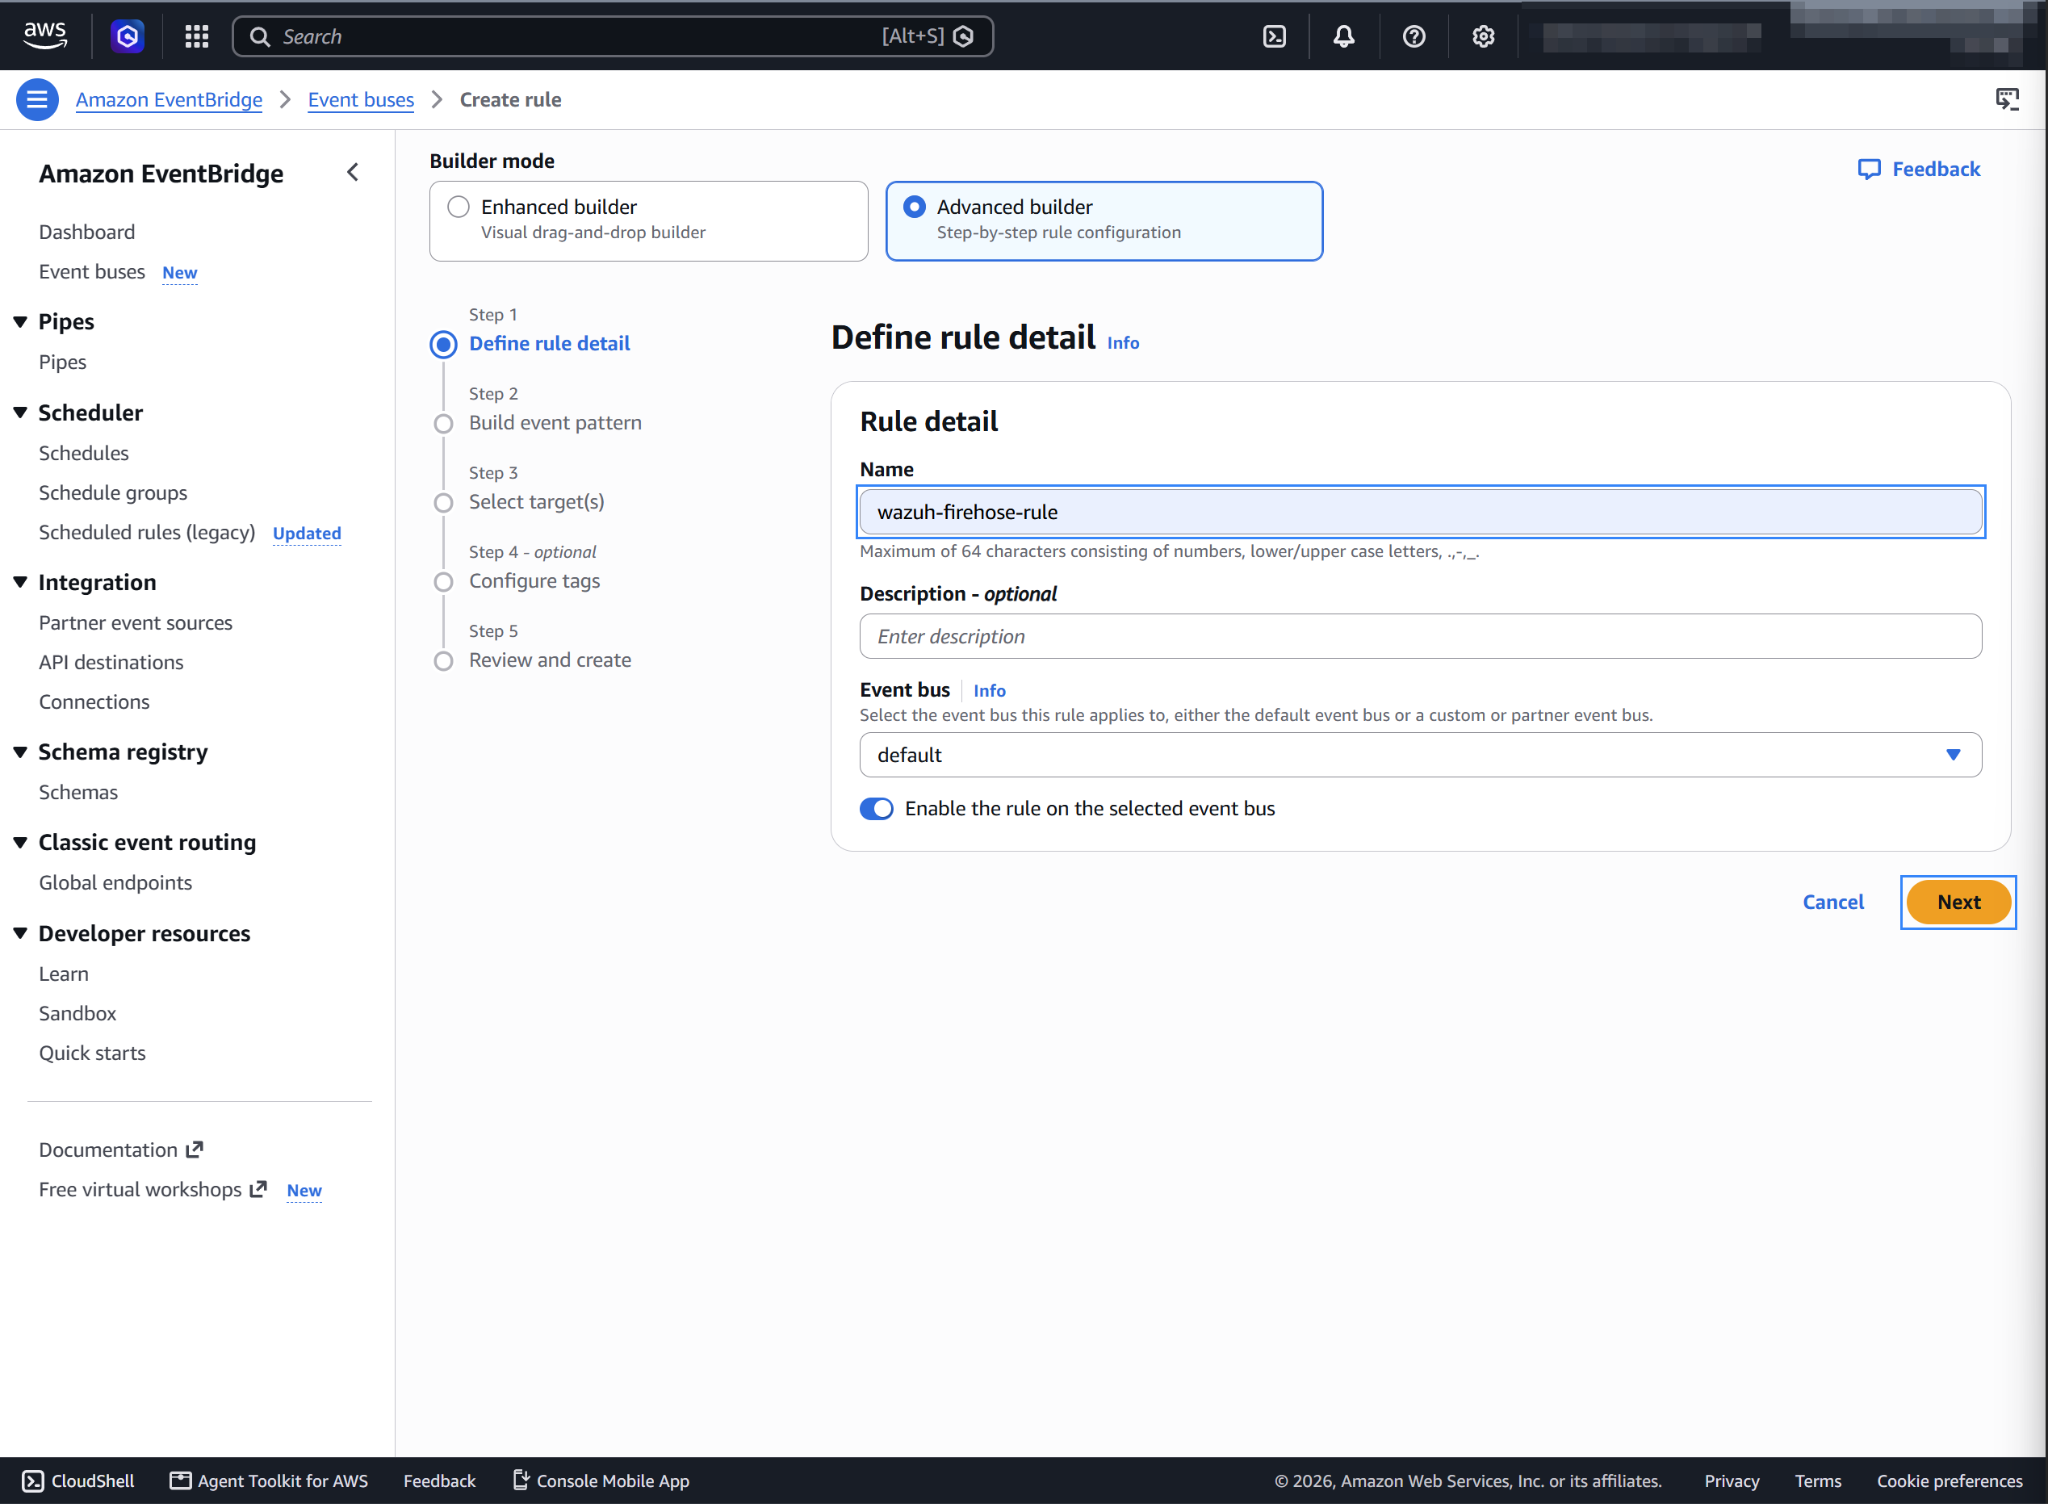Collapse the Classic event routing section
The width and height of the screenshot is (2048, 1504).
20,843
